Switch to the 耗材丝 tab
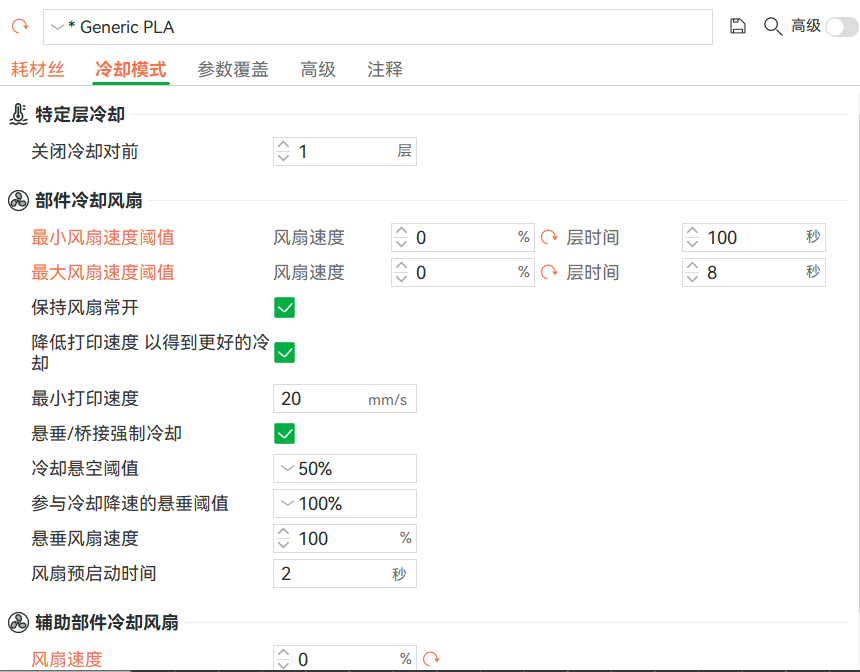 [37, 70]
